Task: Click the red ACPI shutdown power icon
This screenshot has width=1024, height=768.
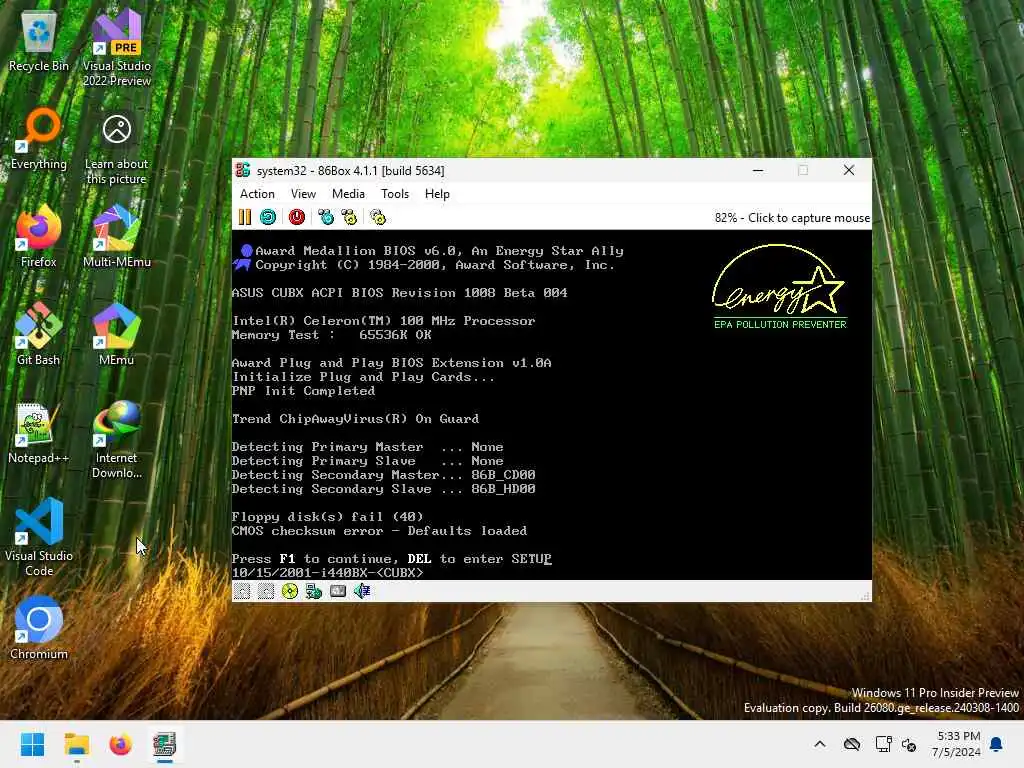Action: (x=296, y=217)
